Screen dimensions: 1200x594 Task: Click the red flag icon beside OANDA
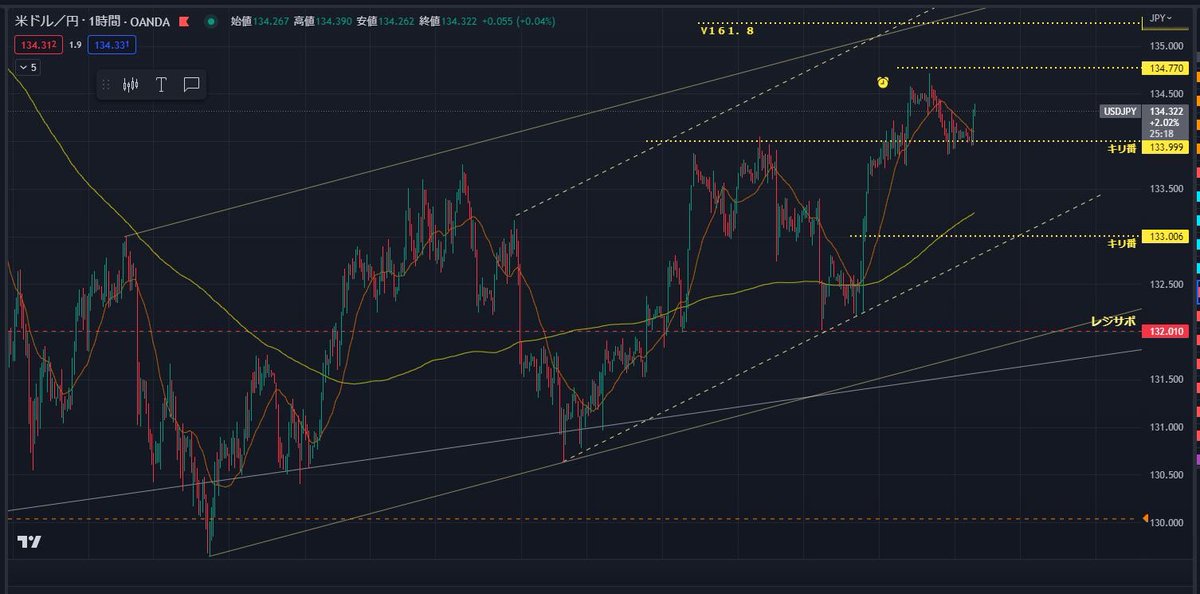click(x=184, y=20)
